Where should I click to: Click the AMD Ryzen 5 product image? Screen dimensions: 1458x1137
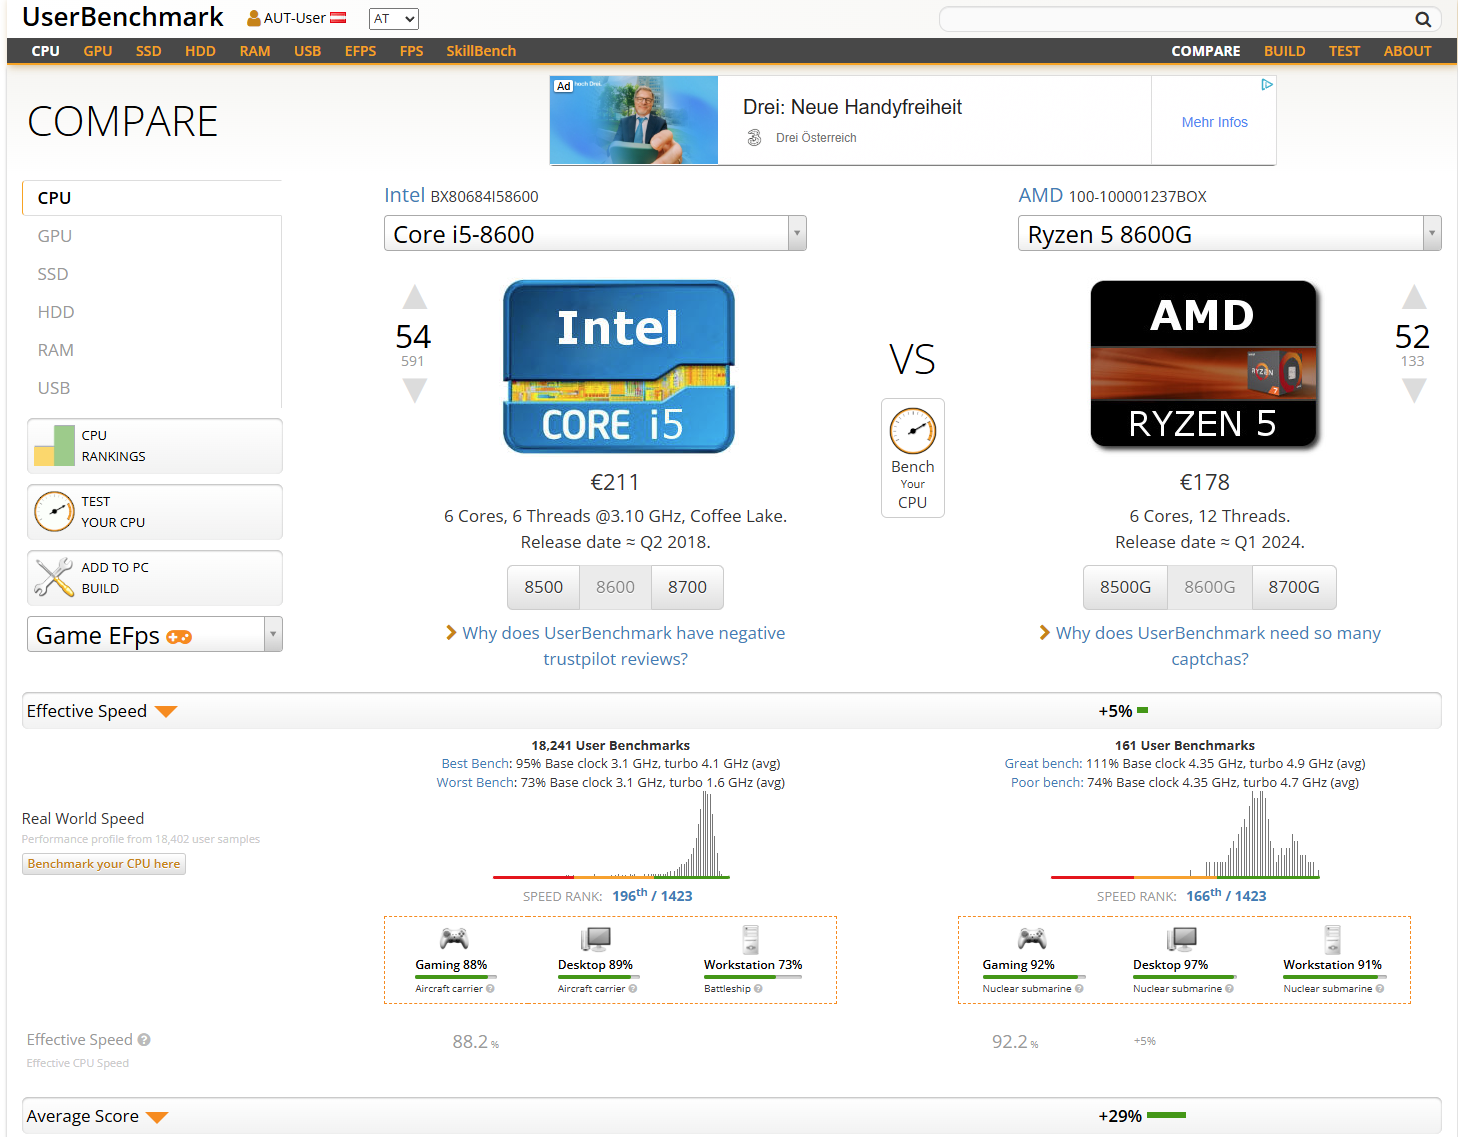pyautogui.click(x=1203, y=364)
